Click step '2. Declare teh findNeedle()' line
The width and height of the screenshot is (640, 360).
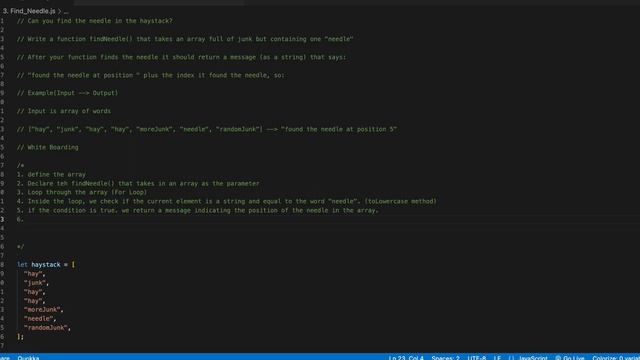click(138, 183)
